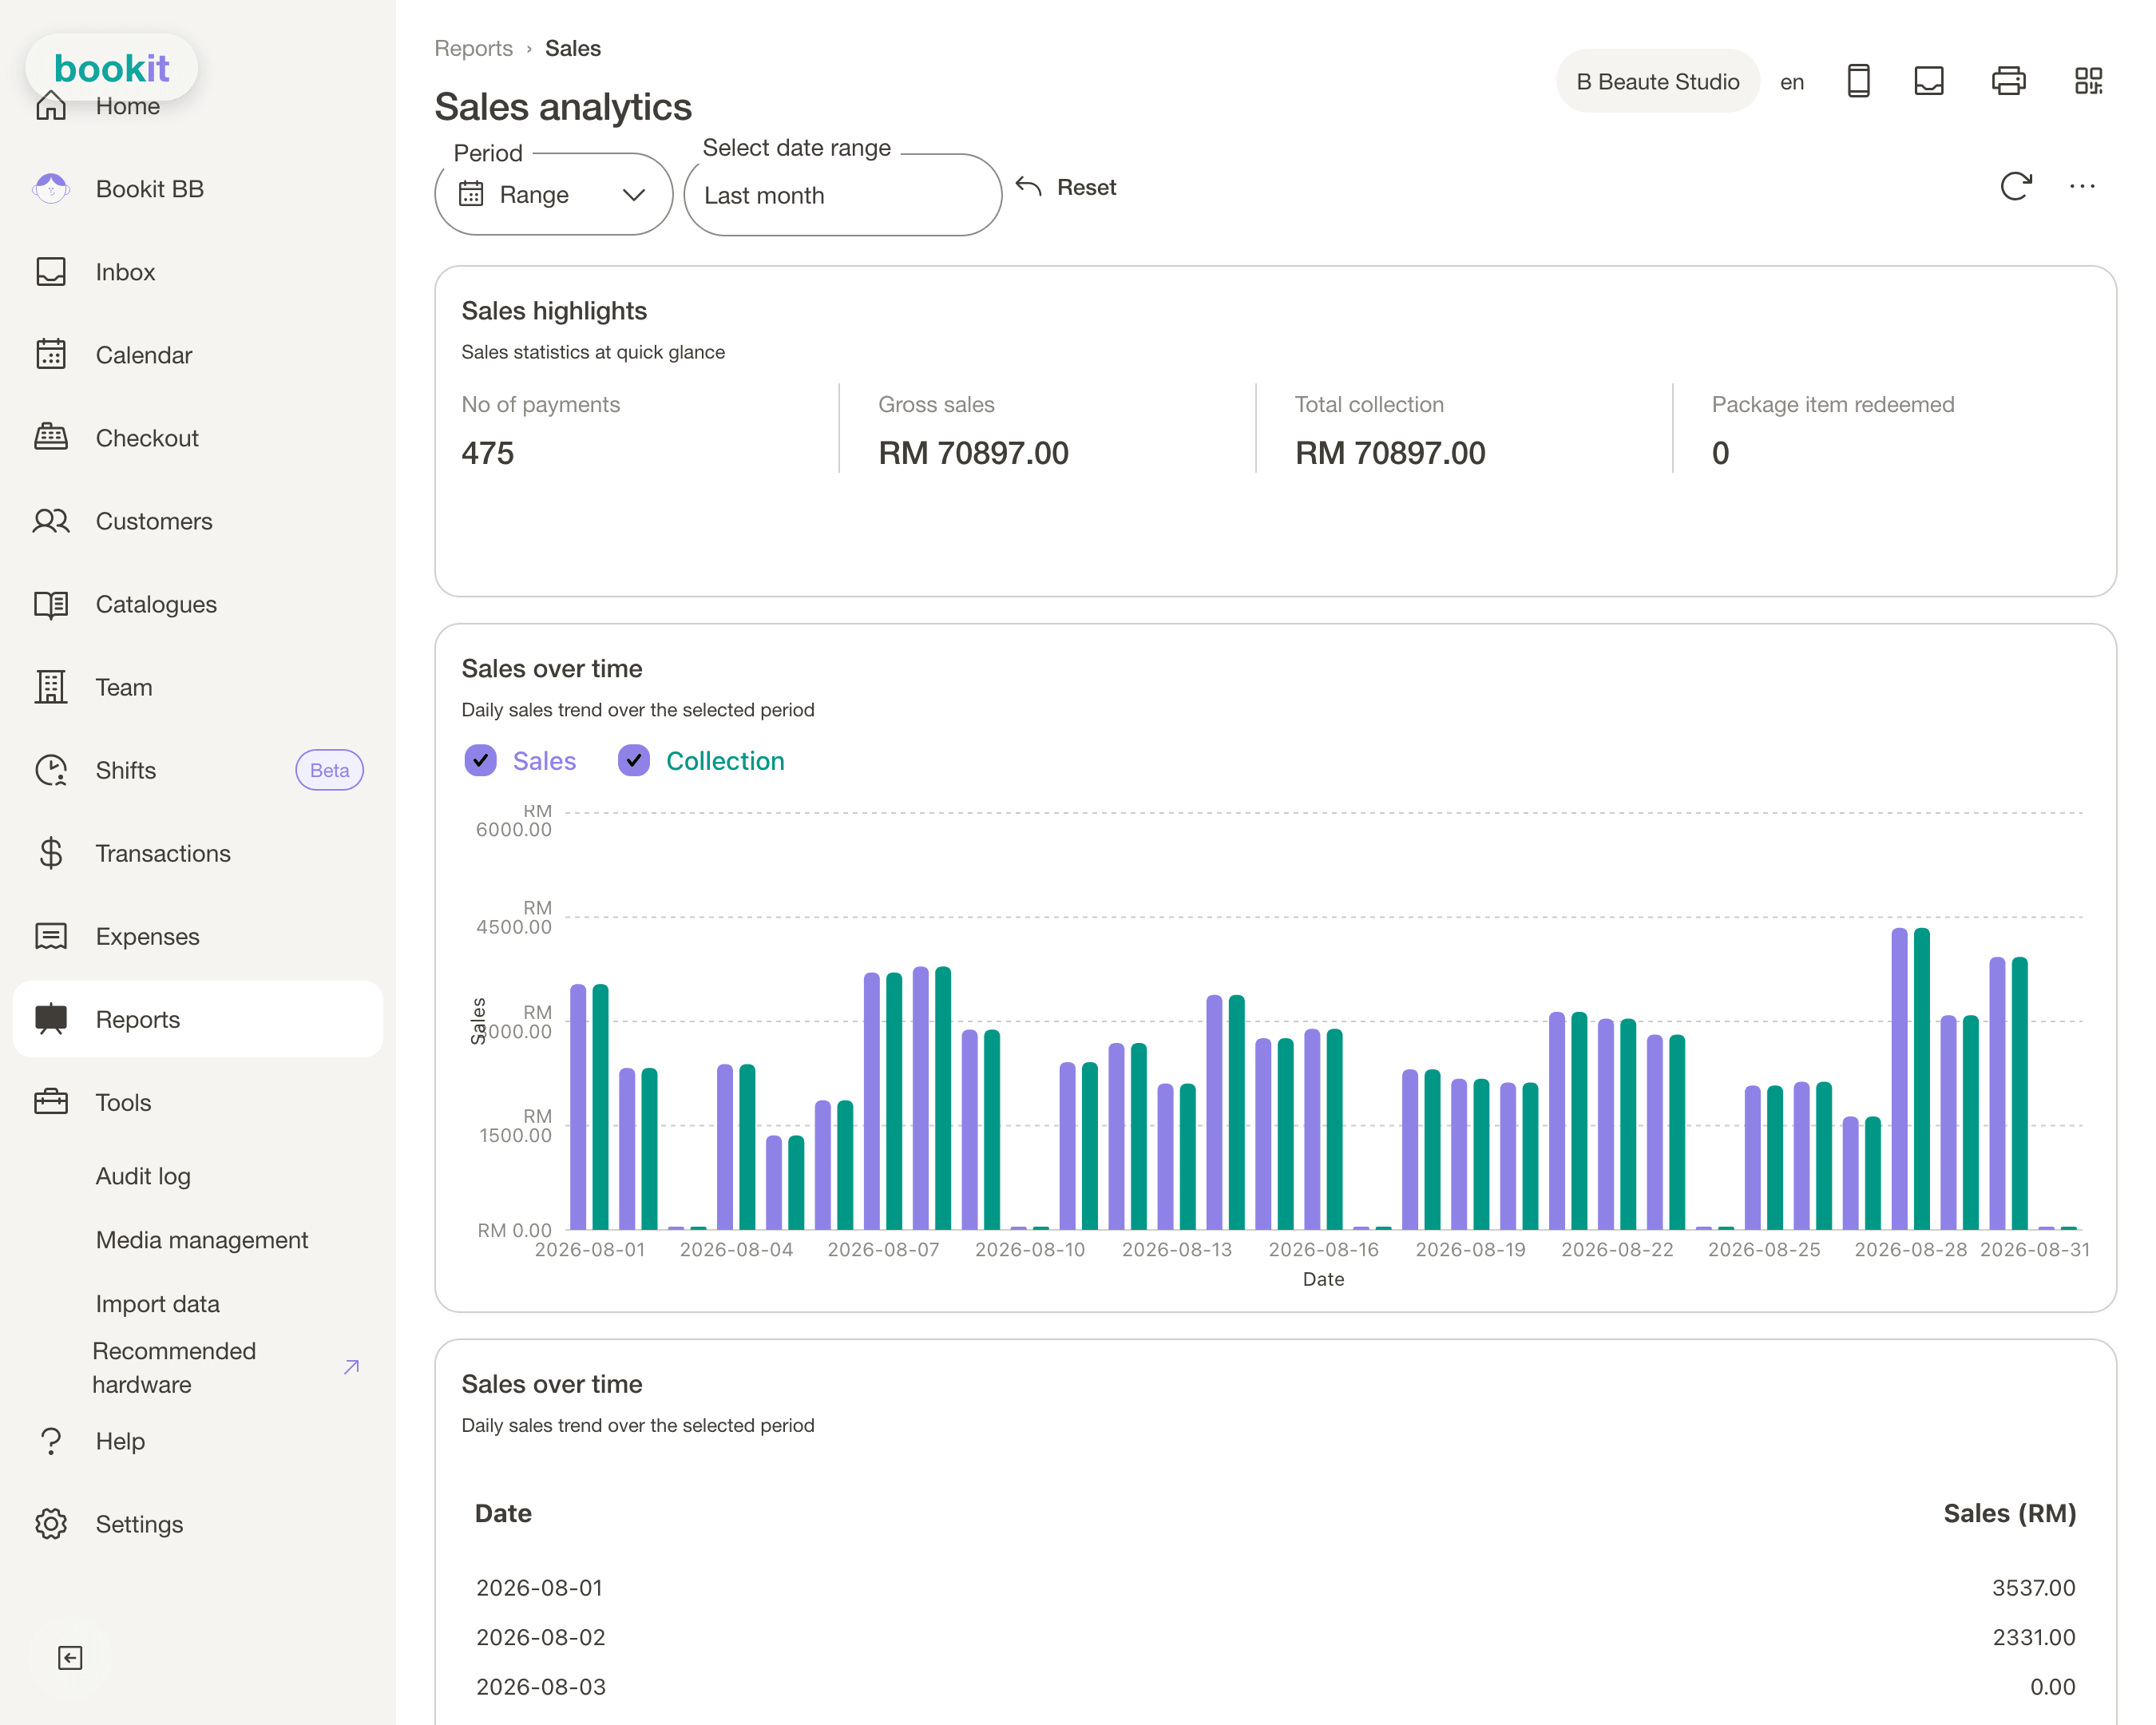Collapse the sidebar with the arrow icon
2156x1725 pixels.
(x=70, y=1657)
